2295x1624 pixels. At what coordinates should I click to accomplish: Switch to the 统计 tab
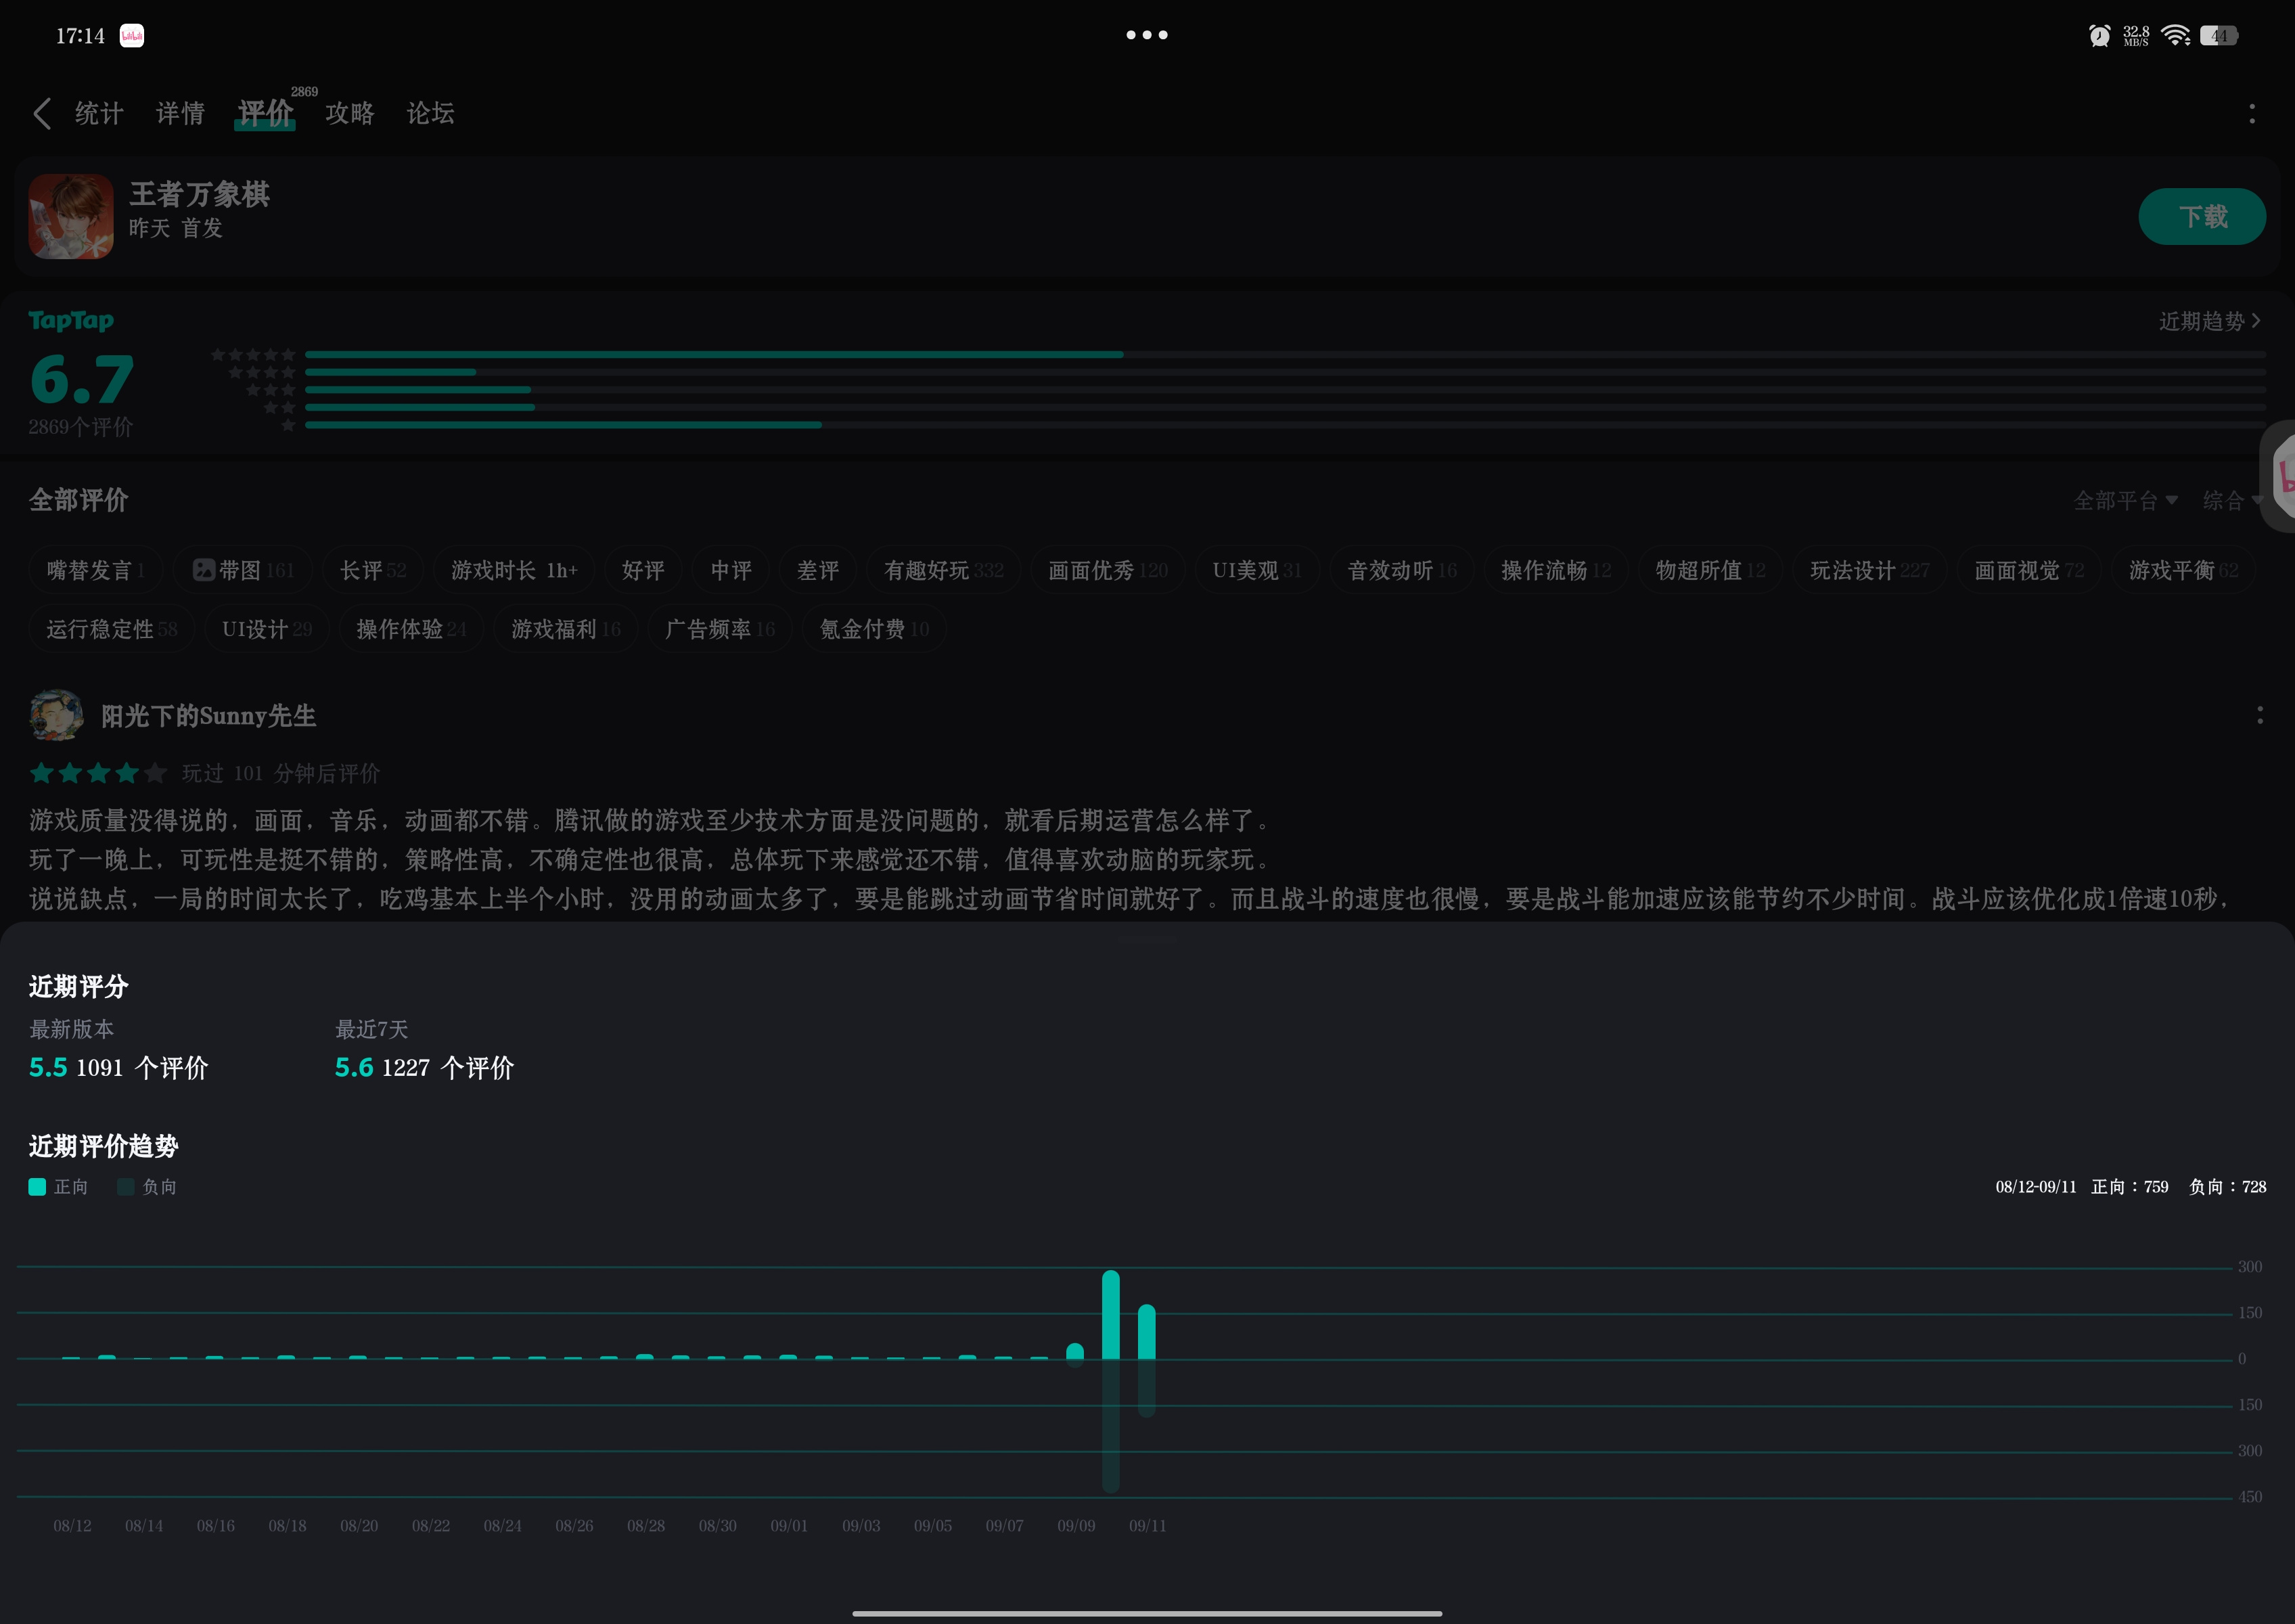point(99,113)
